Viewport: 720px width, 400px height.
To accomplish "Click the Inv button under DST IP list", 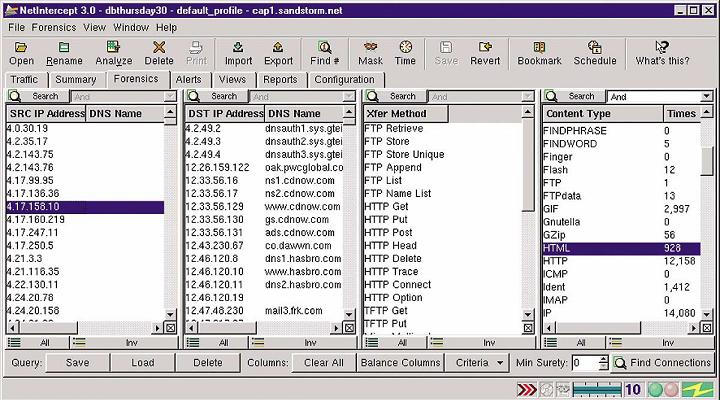I will tap(303, 343).
